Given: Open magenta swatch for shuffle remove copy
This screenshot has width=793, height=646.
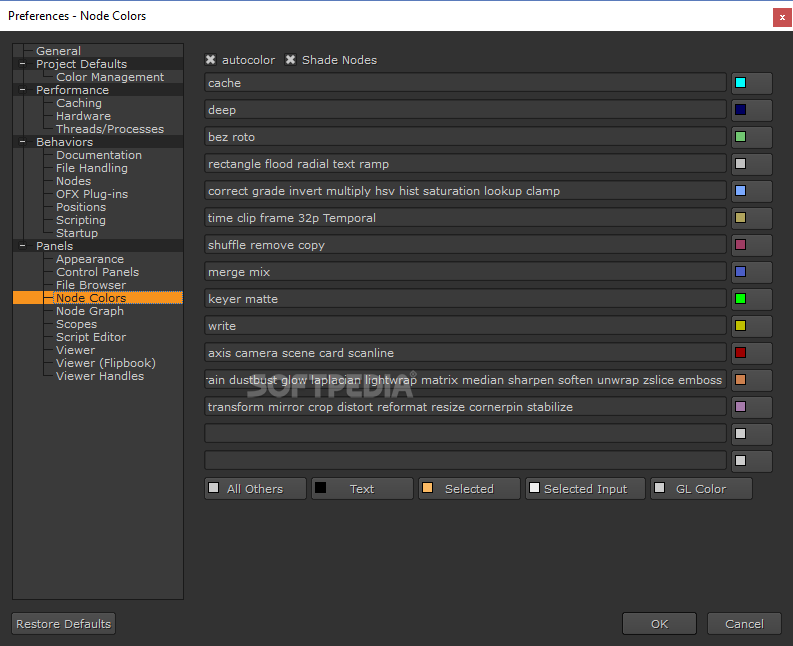Looking at the screenshot, I should (x=752, y=245).
